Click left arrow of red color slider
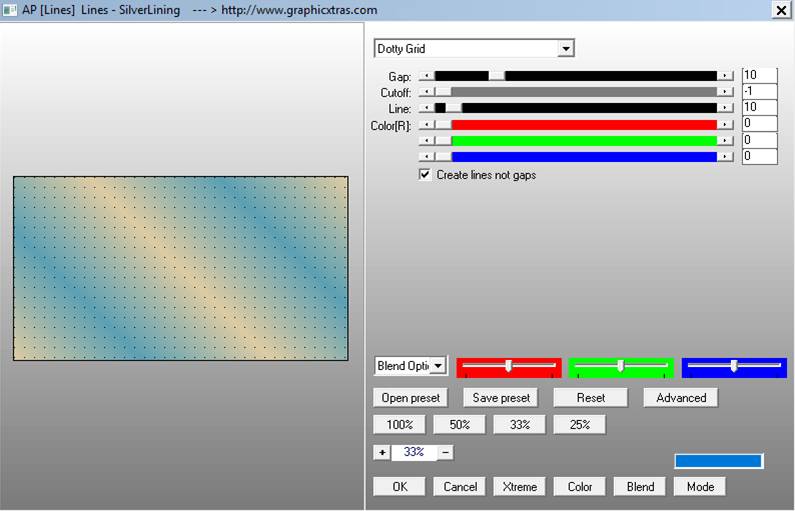 pos(427,125)
